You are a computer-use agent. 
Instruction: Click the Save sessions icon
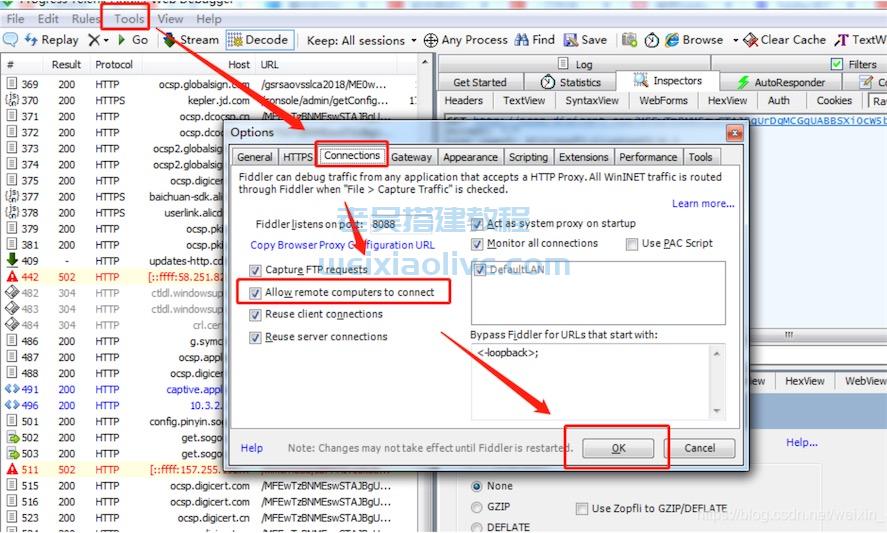[x=571, y=40]
